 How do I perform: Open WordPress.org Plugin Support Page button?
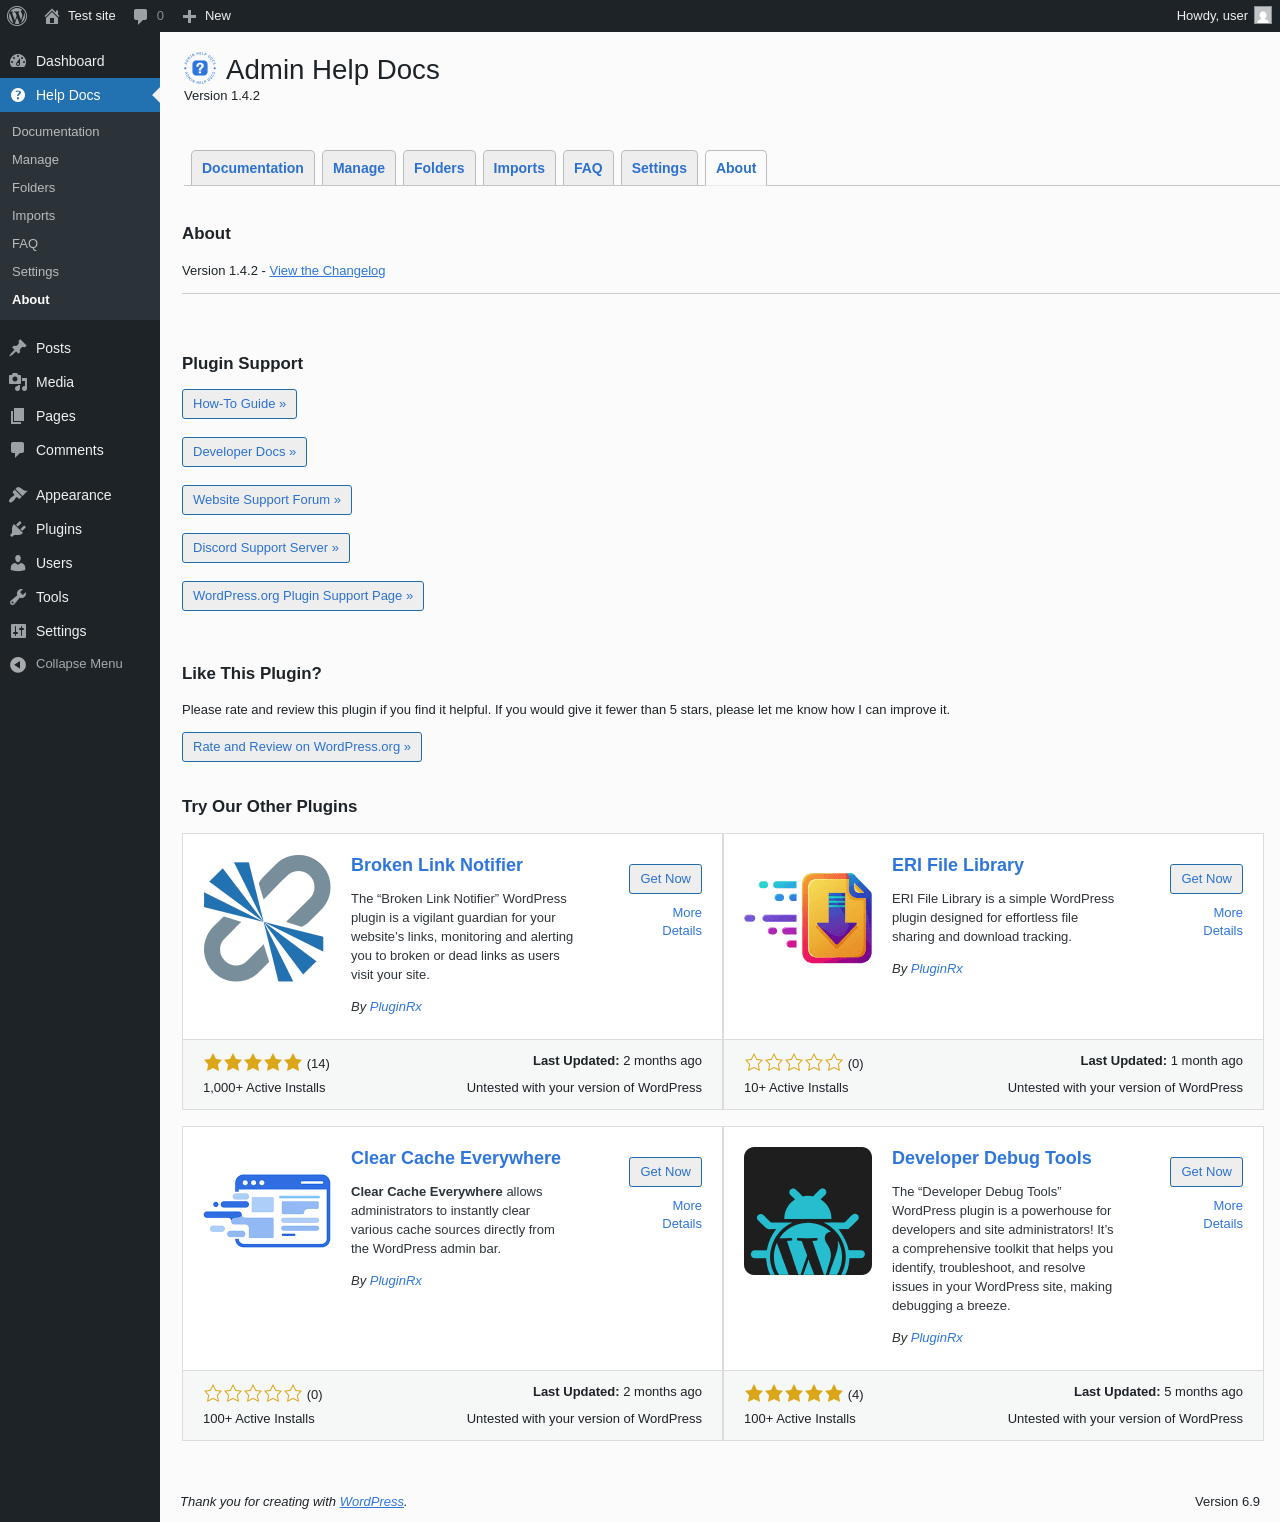point(303,596)
